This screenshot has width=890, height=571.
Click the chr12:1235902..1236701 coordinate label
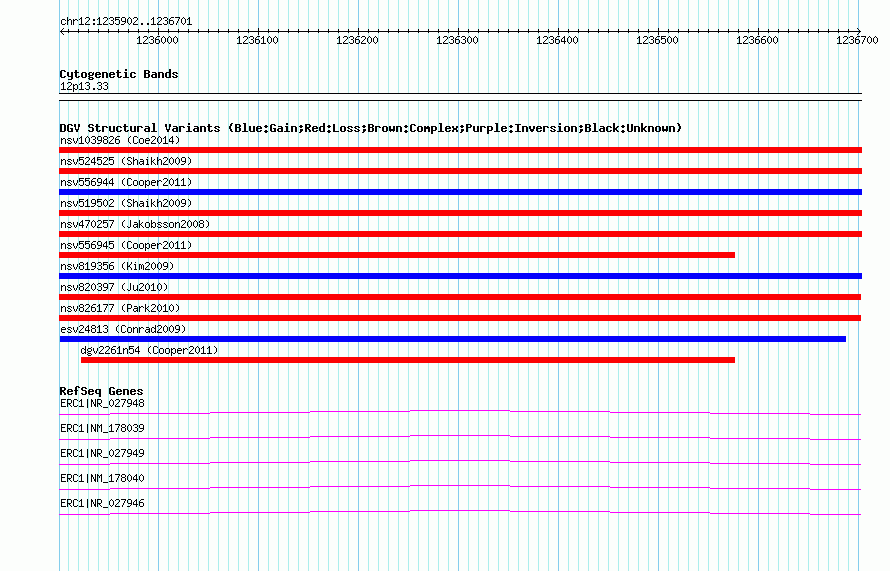pyautogui.click(x=126, y=22)
